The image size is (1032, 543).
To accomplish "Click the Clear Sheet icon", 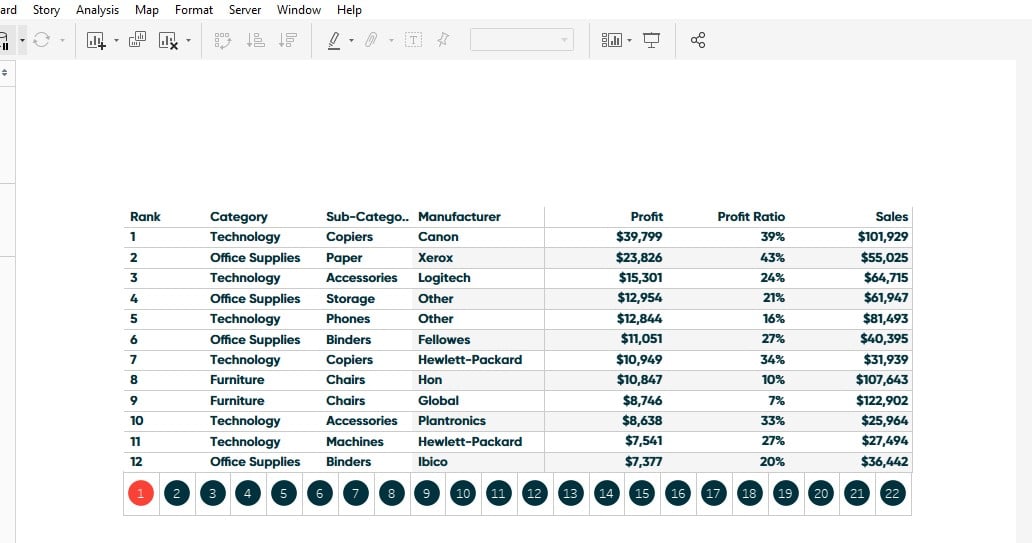I will click(x=168, y=41).
